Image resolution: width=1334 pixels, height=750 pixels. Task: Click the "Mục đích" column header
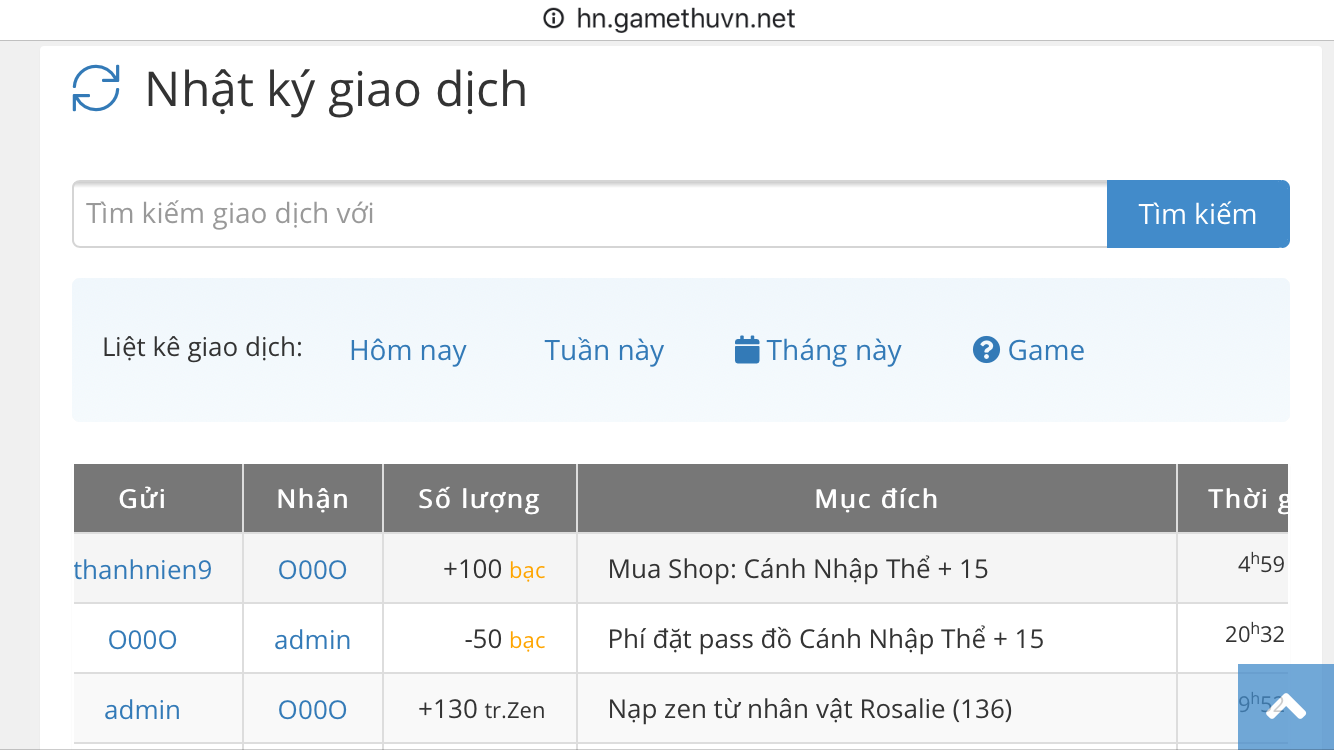tap(876, 497)
